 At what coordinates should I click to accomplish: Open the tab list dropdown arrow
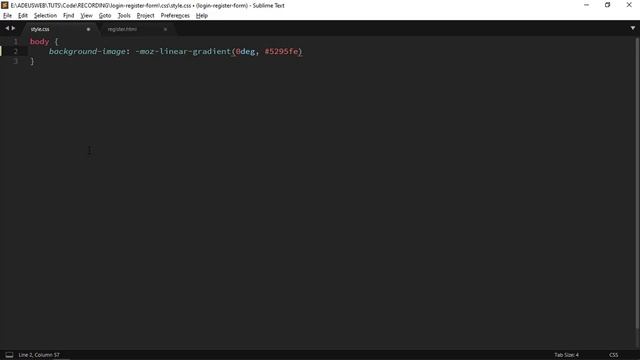(633, 28)
